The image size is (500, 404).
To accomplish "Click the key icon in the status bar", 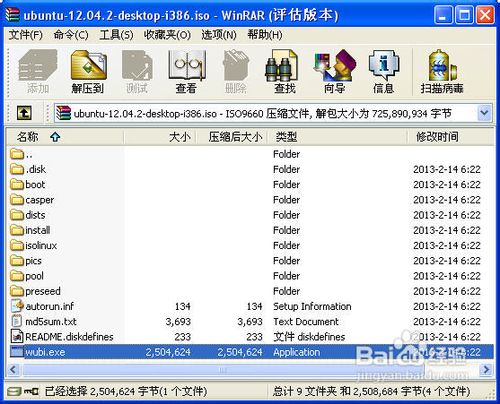I will pyautogui.click(x=31, y=391).
